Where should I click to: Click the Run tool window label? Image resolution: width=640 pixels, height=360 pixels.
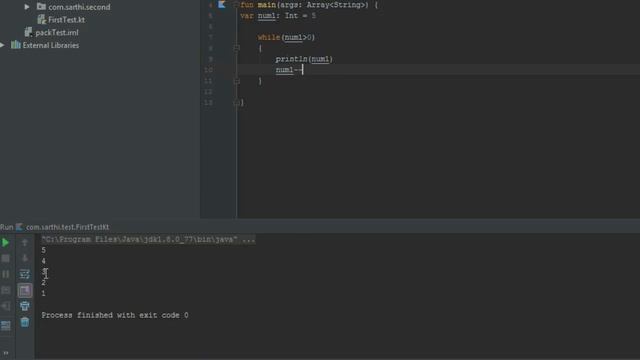7,227
